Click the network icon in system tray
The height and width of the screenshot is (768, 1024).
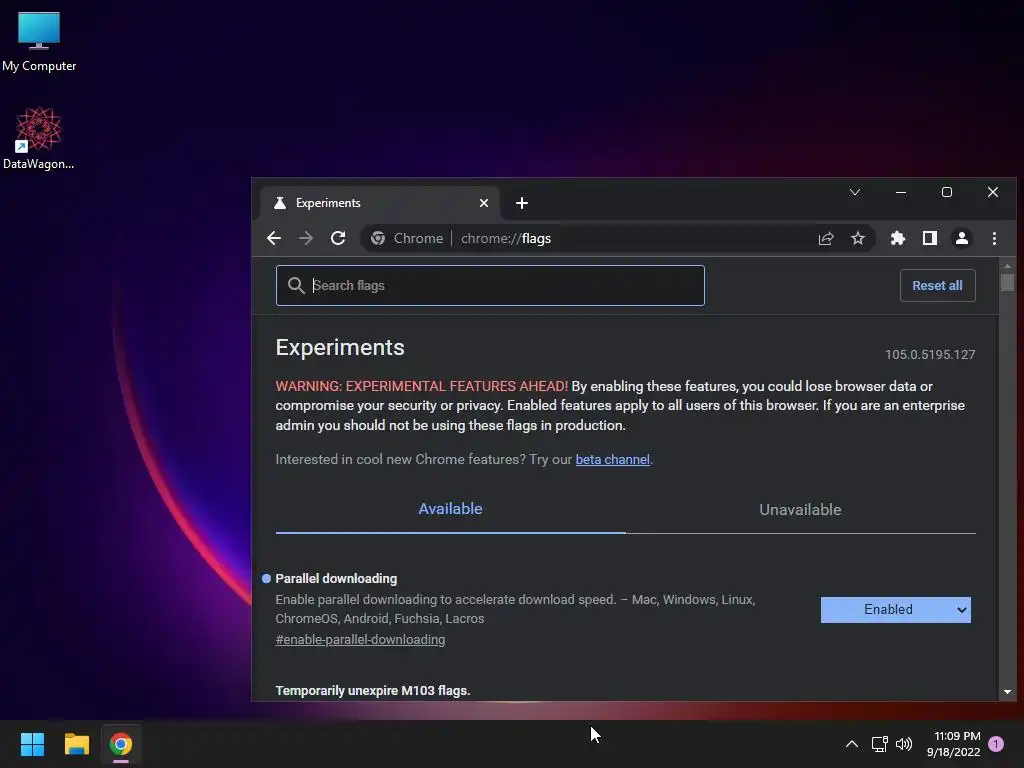pos(879,744)
